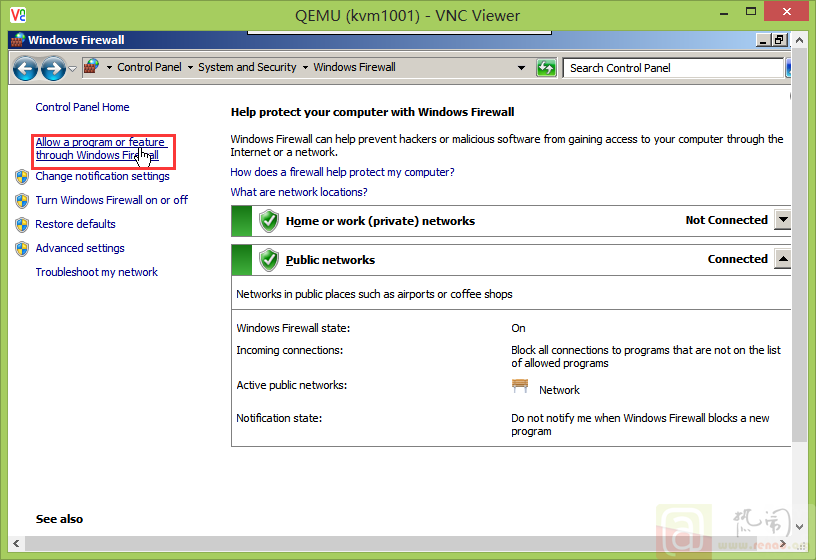Click 'Windows Firewall state:' label
816x560 pixels.
tap(293, 328)
